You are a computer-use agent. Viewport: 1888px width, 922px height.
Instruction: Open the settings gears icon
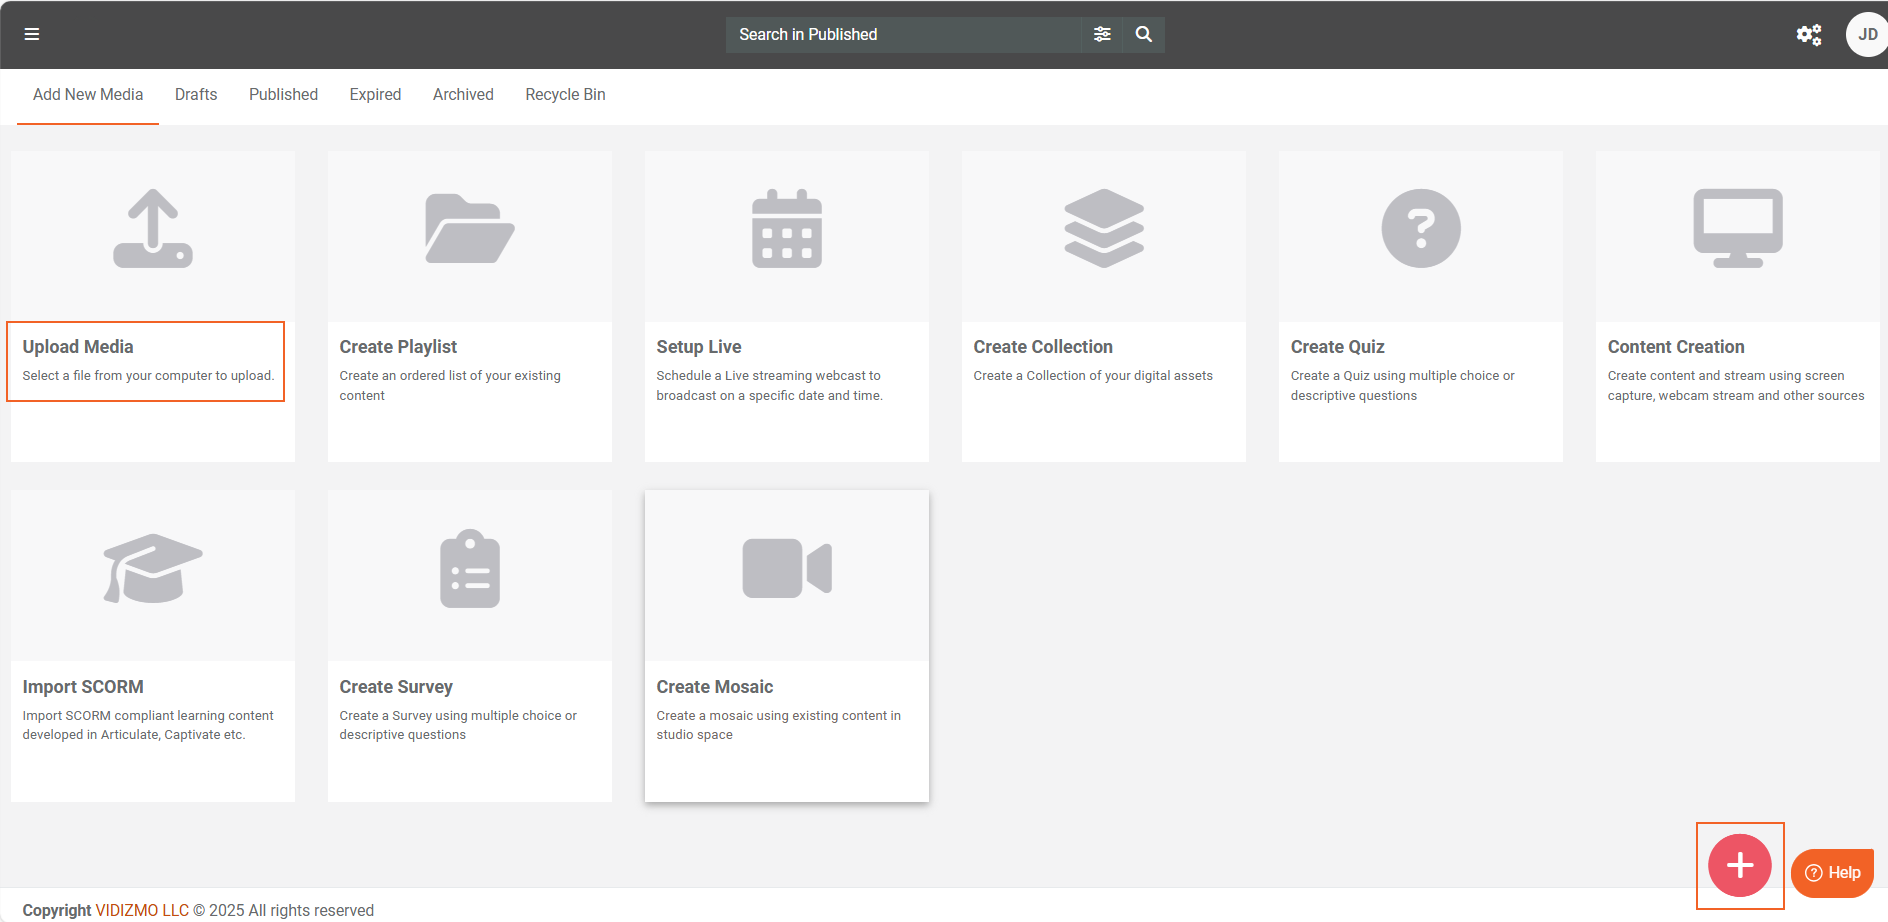[1808, 35]
